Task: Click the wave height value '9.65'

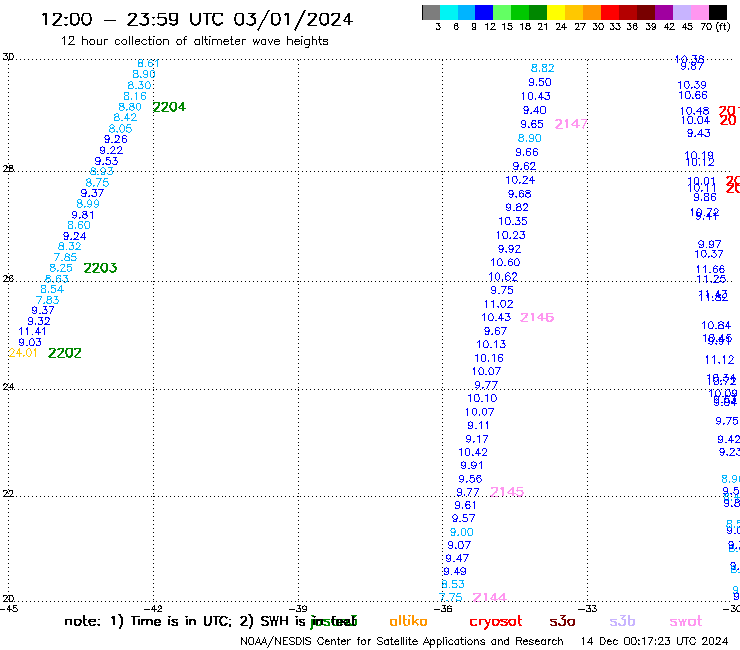Action: (x=532, y=124)
